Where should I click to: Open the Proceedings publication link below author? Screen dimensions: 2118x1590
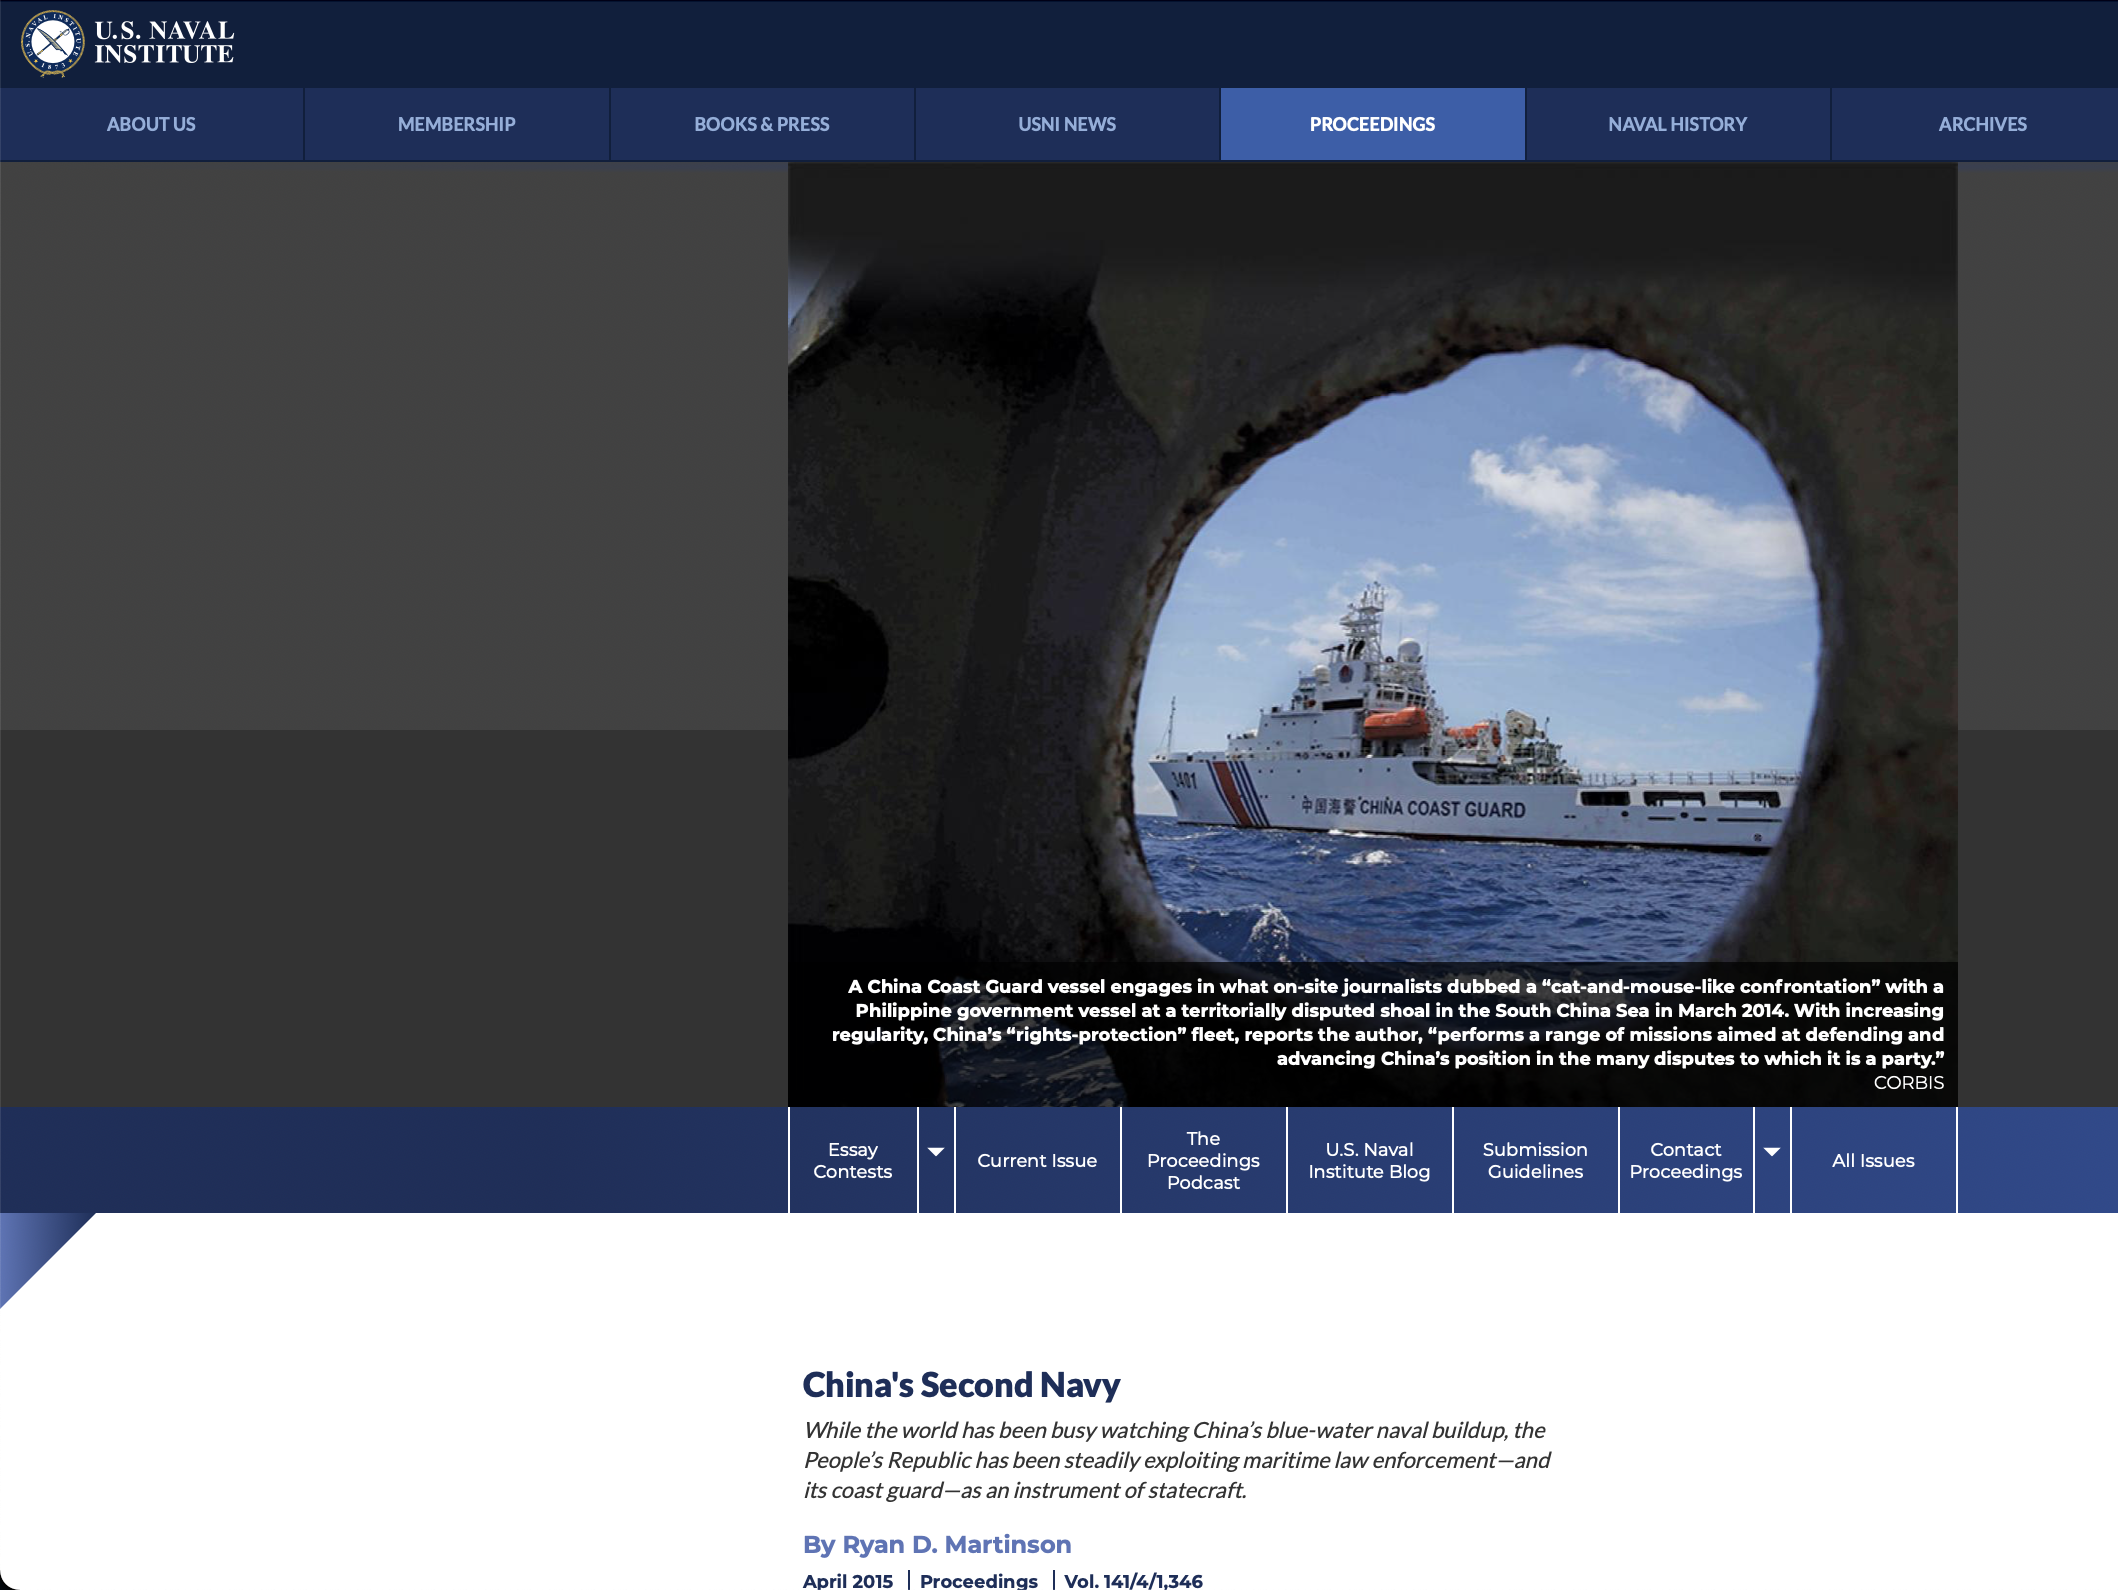[x=979, y=1580]
